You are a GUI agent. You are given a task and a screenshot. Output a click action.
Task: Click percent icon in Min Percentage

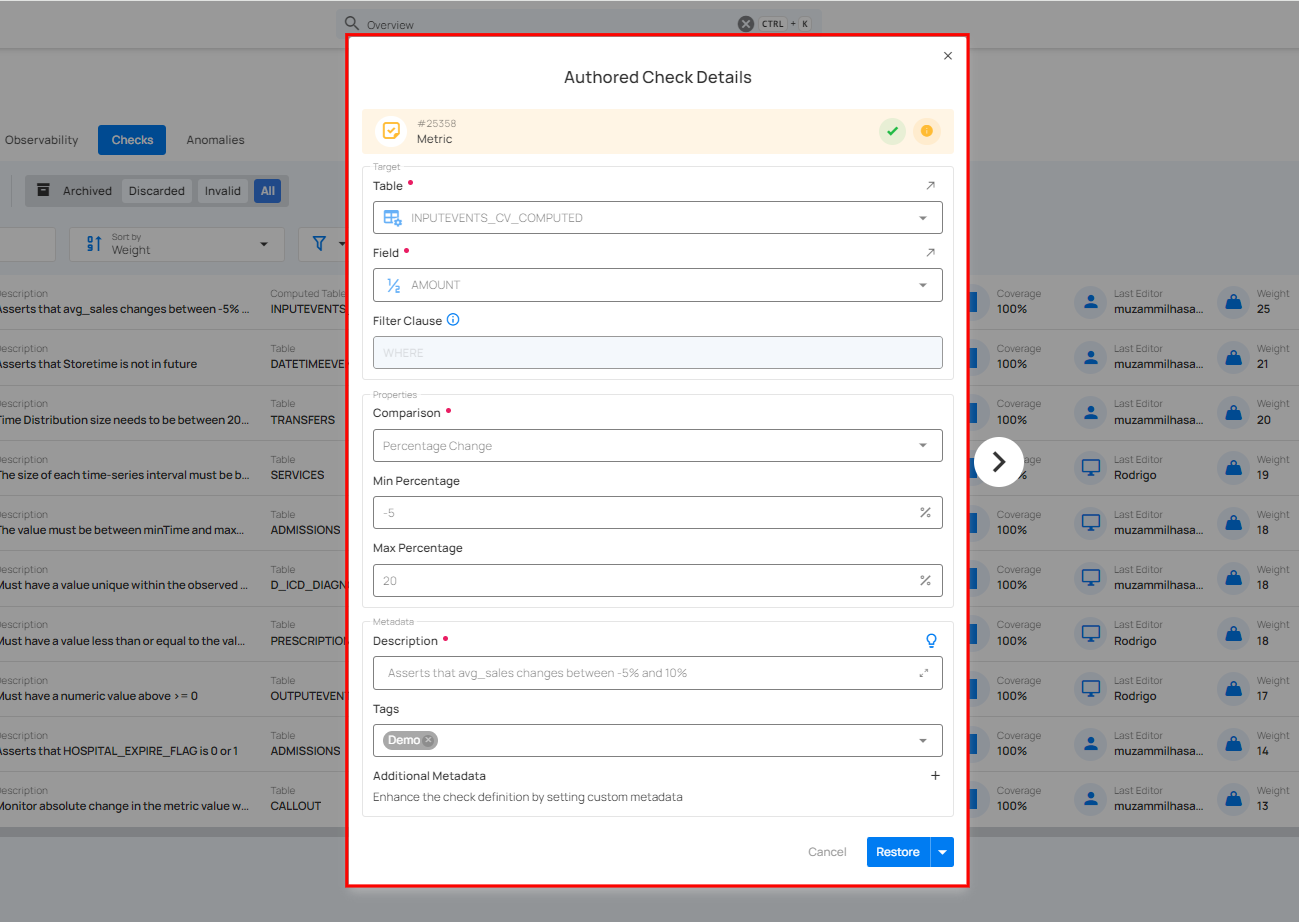[925, 513]
